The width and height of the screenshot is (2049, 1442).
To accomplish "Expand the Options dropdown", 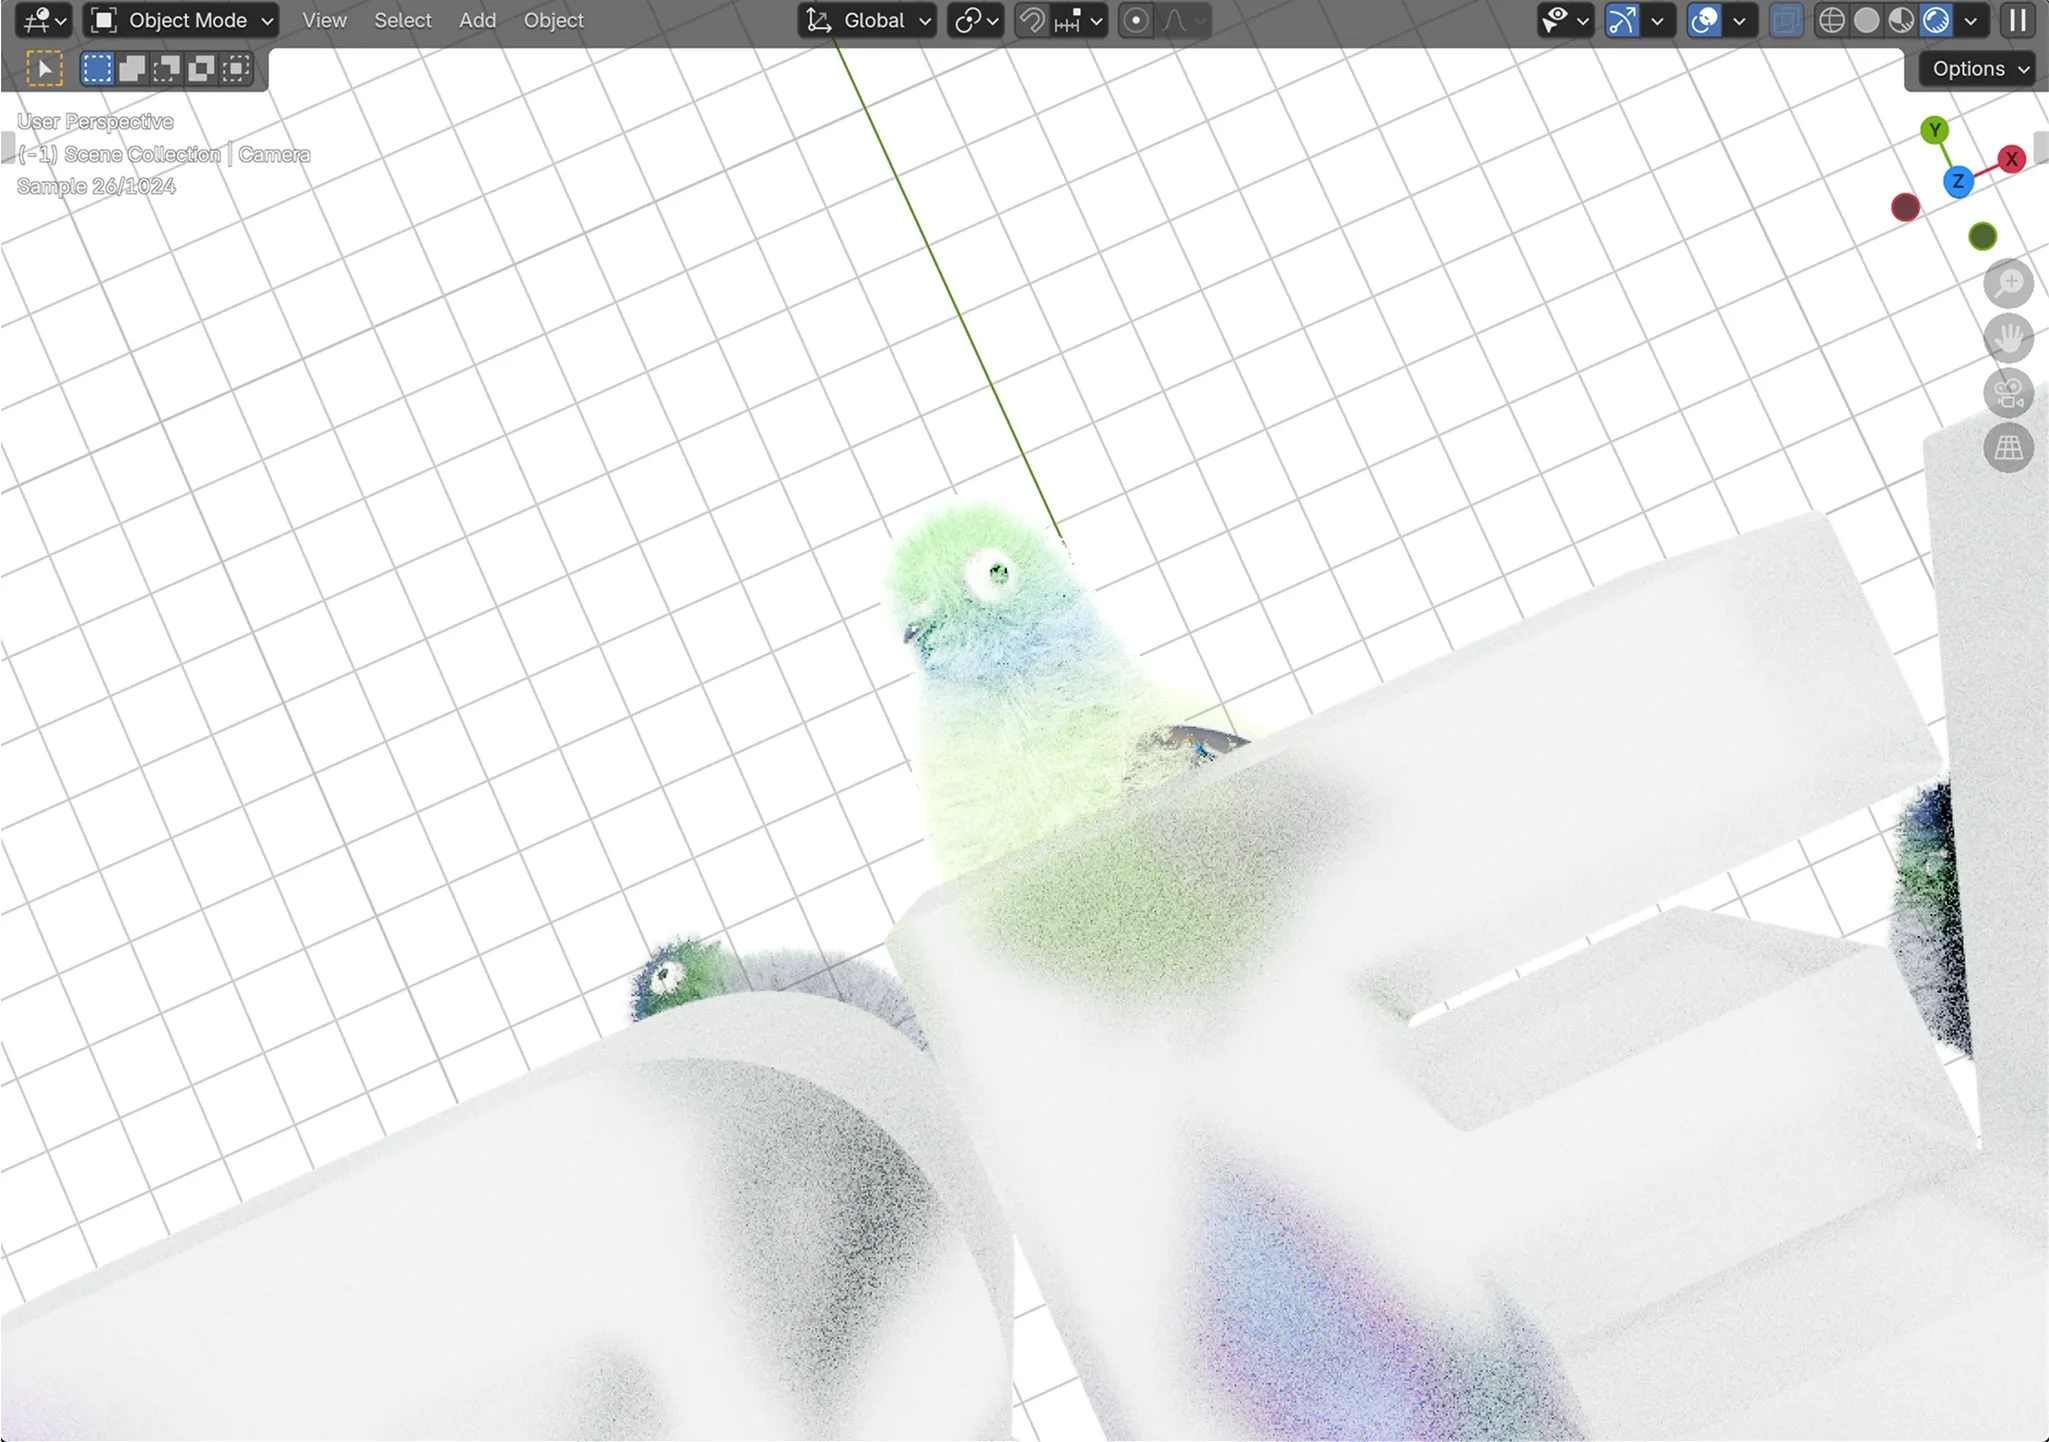I will click(1977, 68).
